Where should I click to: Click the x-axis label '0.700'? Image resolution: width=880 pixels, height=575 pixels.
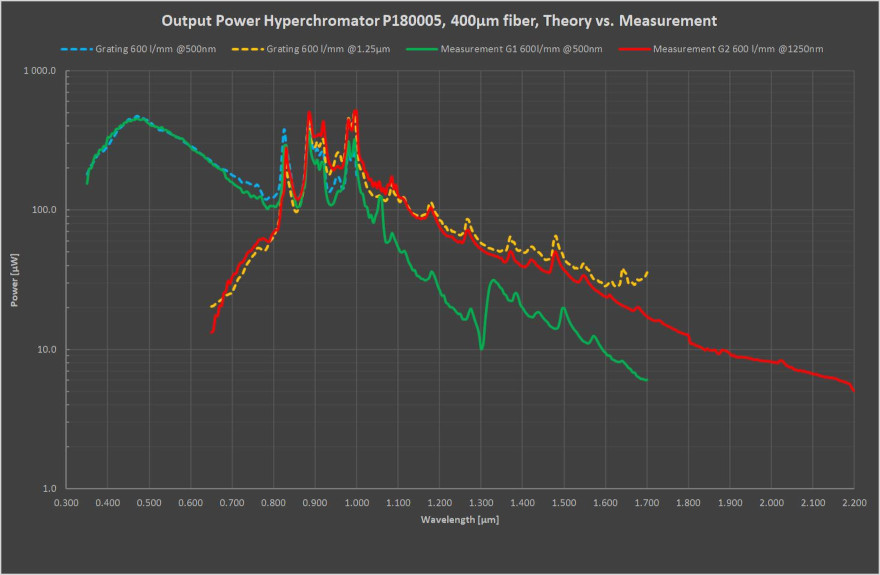232,503
